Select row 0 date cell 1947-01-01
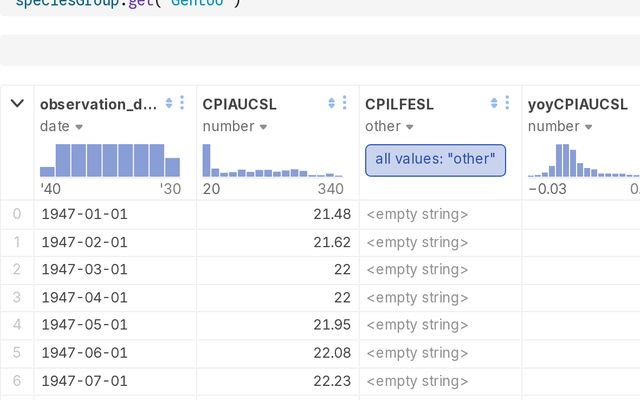Screen dimensions: 640x400 tap(85, 214)
